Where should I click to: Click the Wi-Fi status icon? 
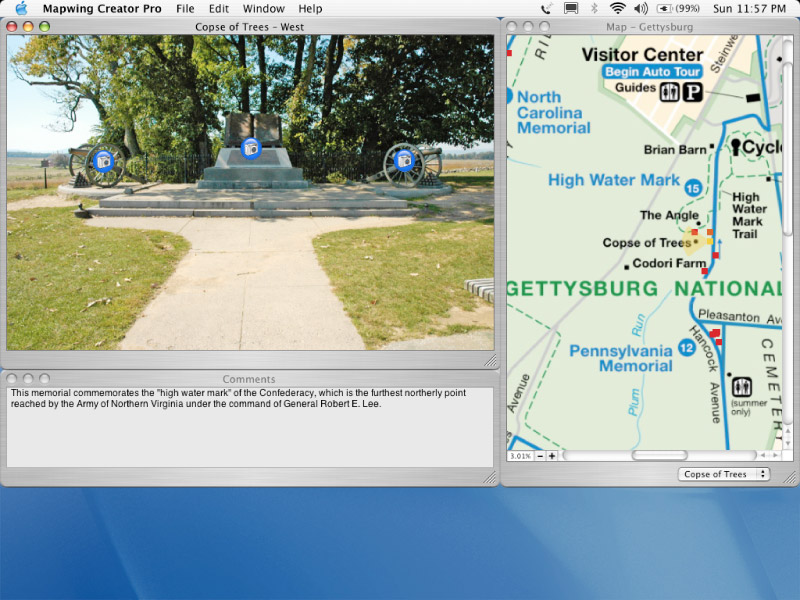coord(617,8)
